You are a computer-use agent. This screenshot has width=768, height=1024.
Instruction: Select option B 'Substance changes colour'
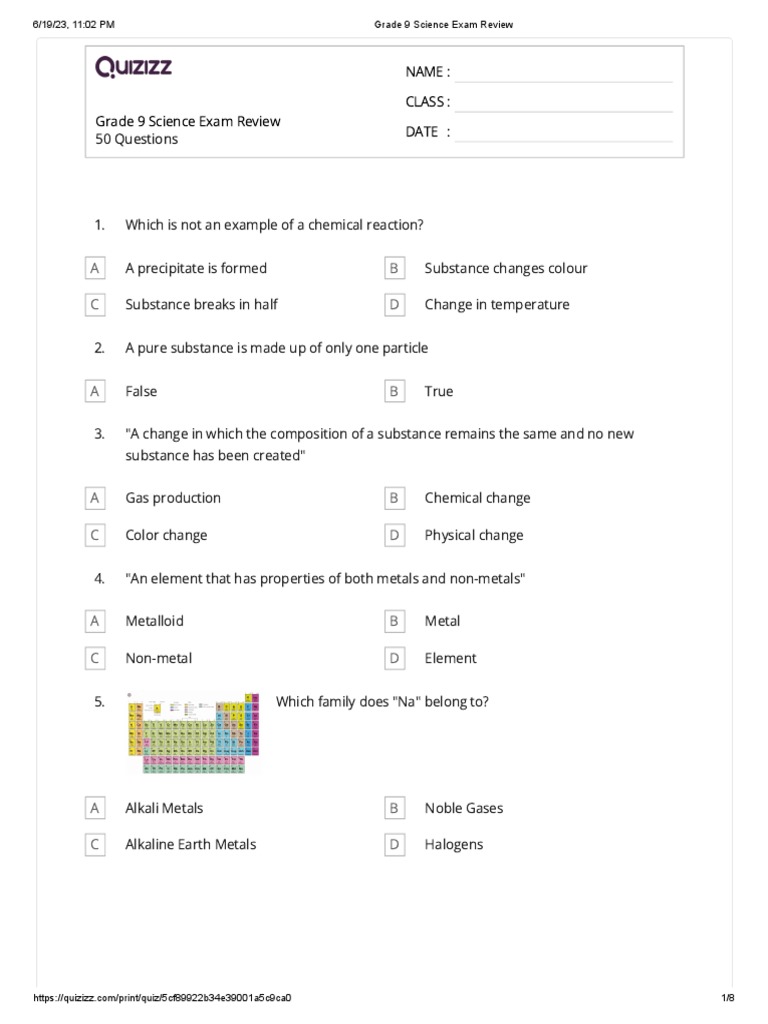(x=394, y=268)
